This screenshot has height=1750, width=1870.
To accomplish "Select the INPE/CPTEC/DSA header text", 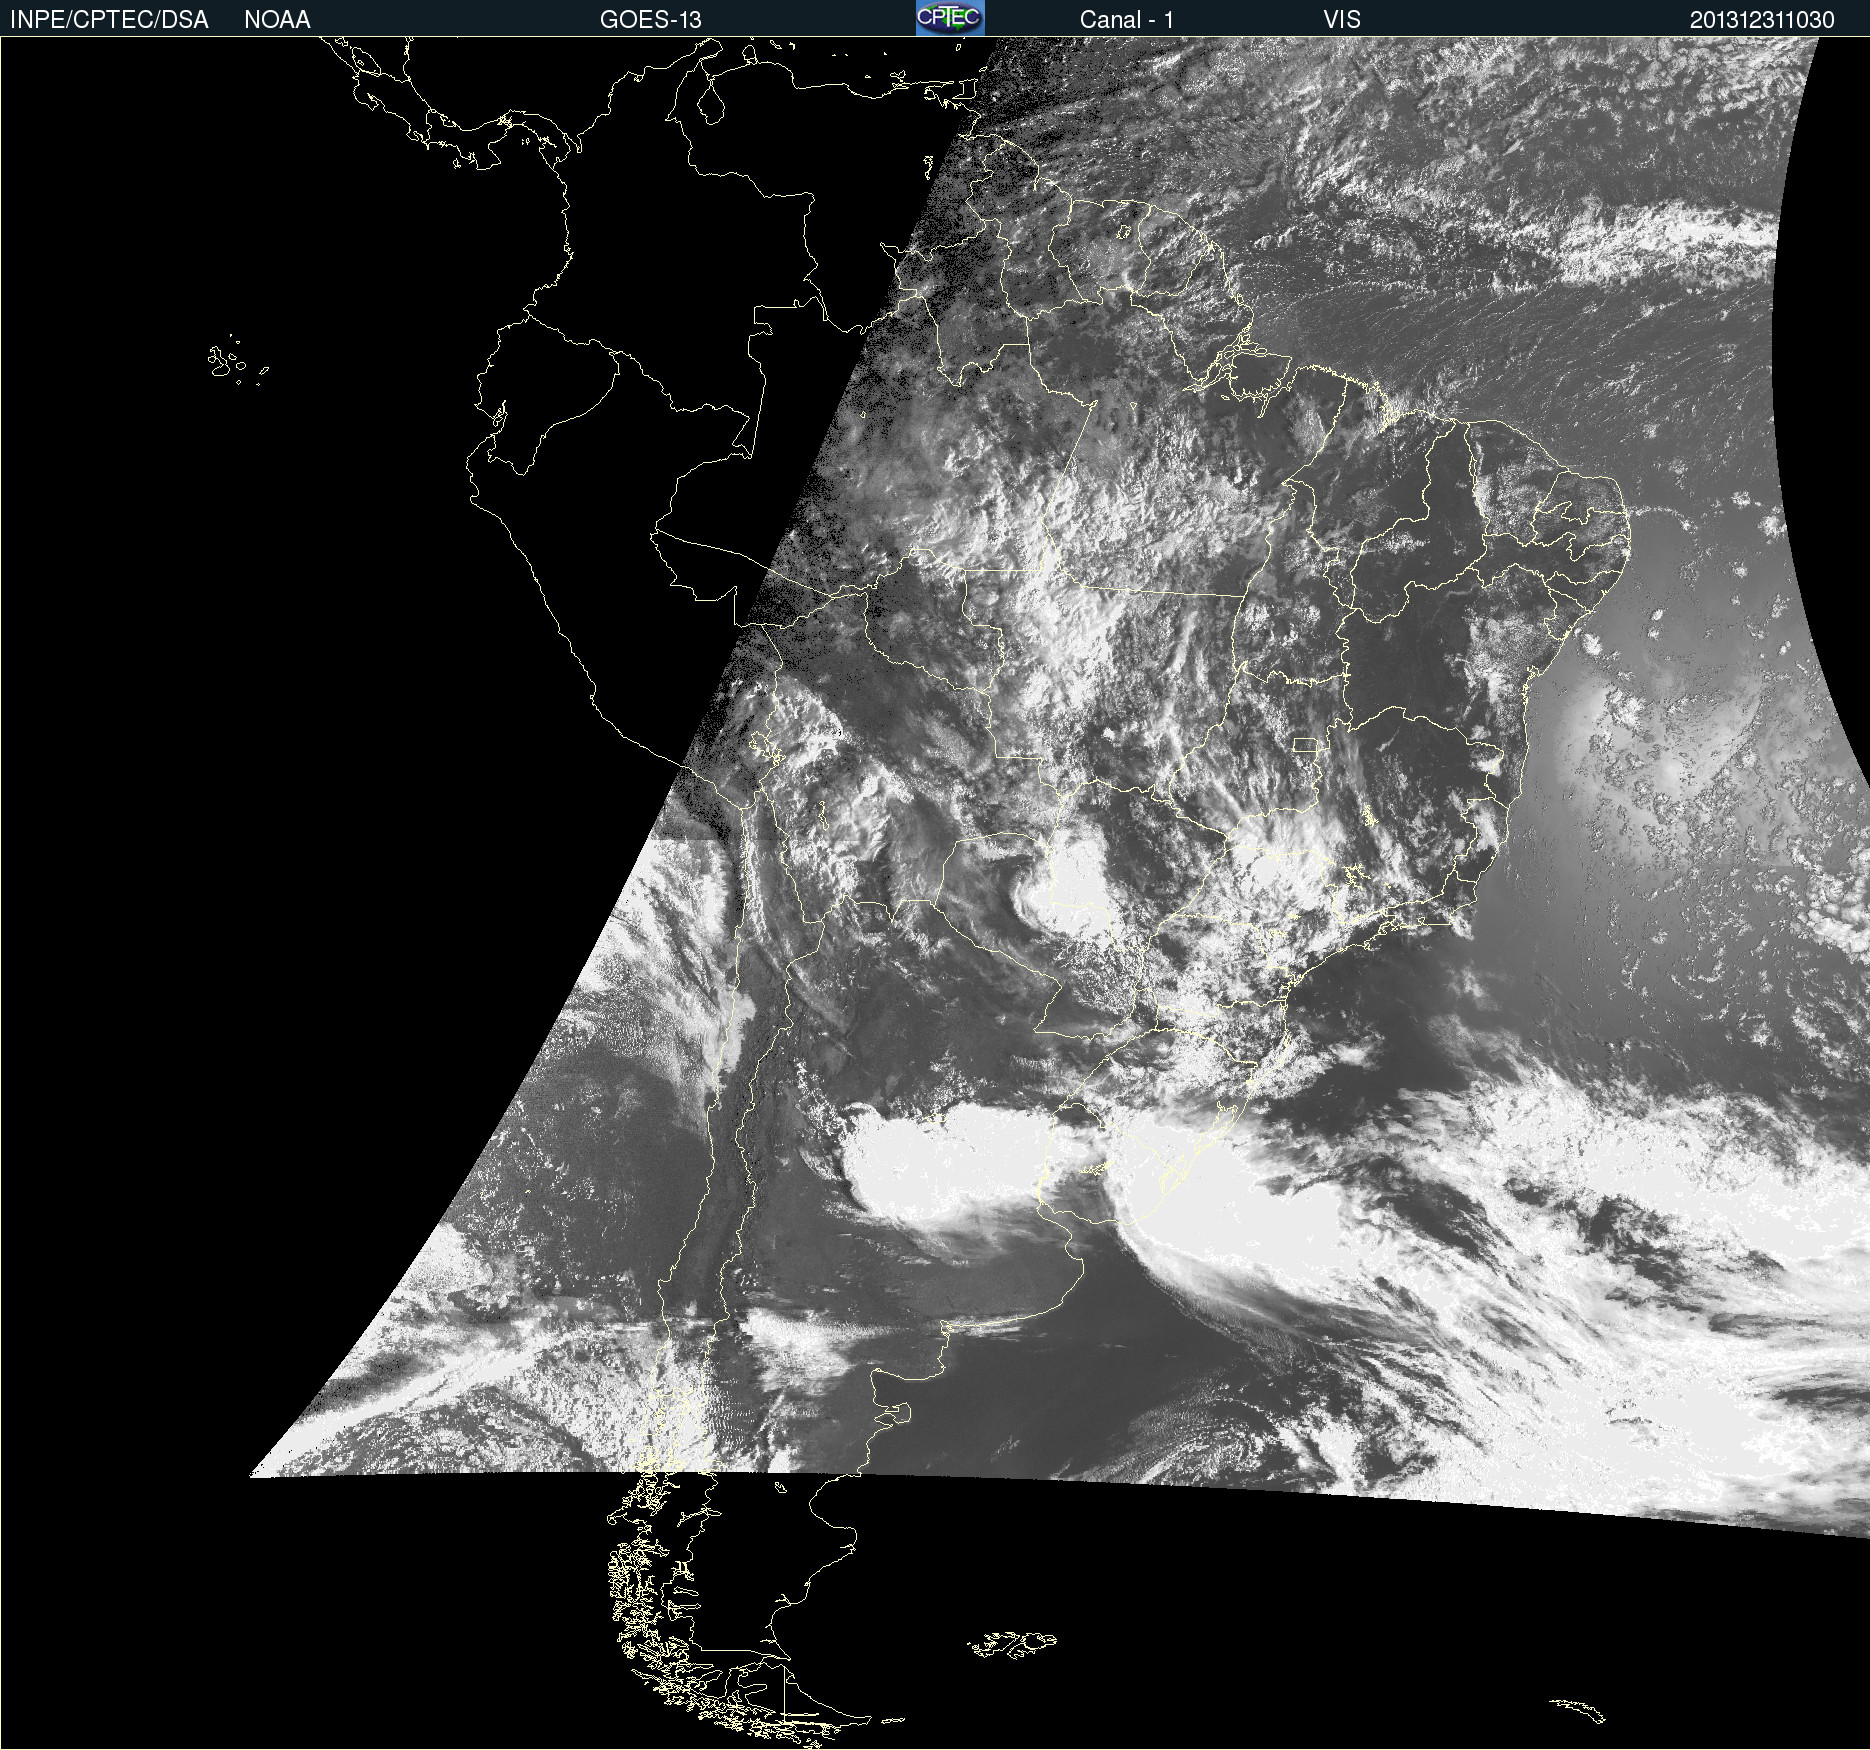I will click(x=109, y=20).
